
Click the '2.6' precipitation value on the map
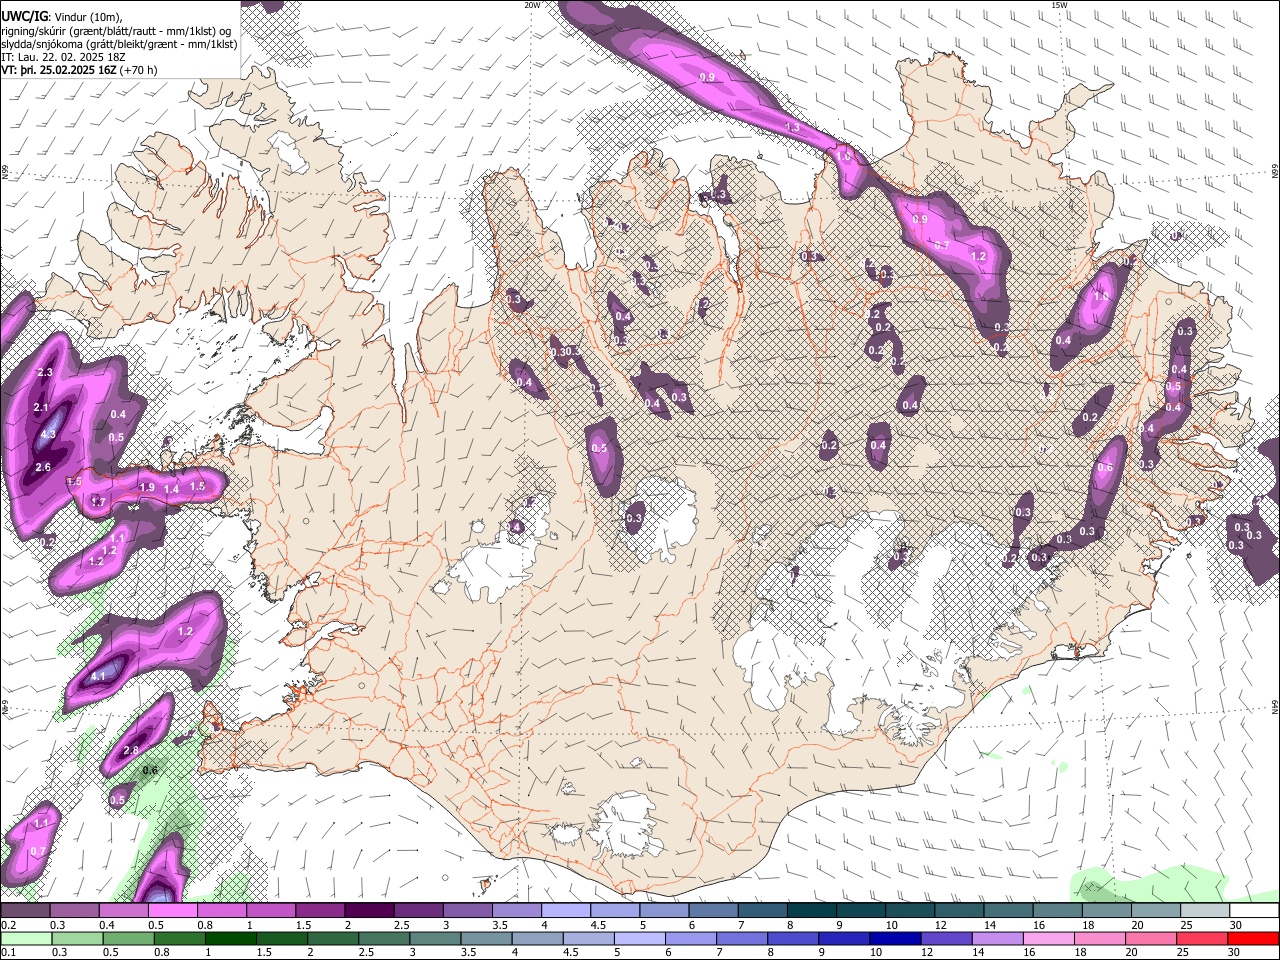click(43, 468)
